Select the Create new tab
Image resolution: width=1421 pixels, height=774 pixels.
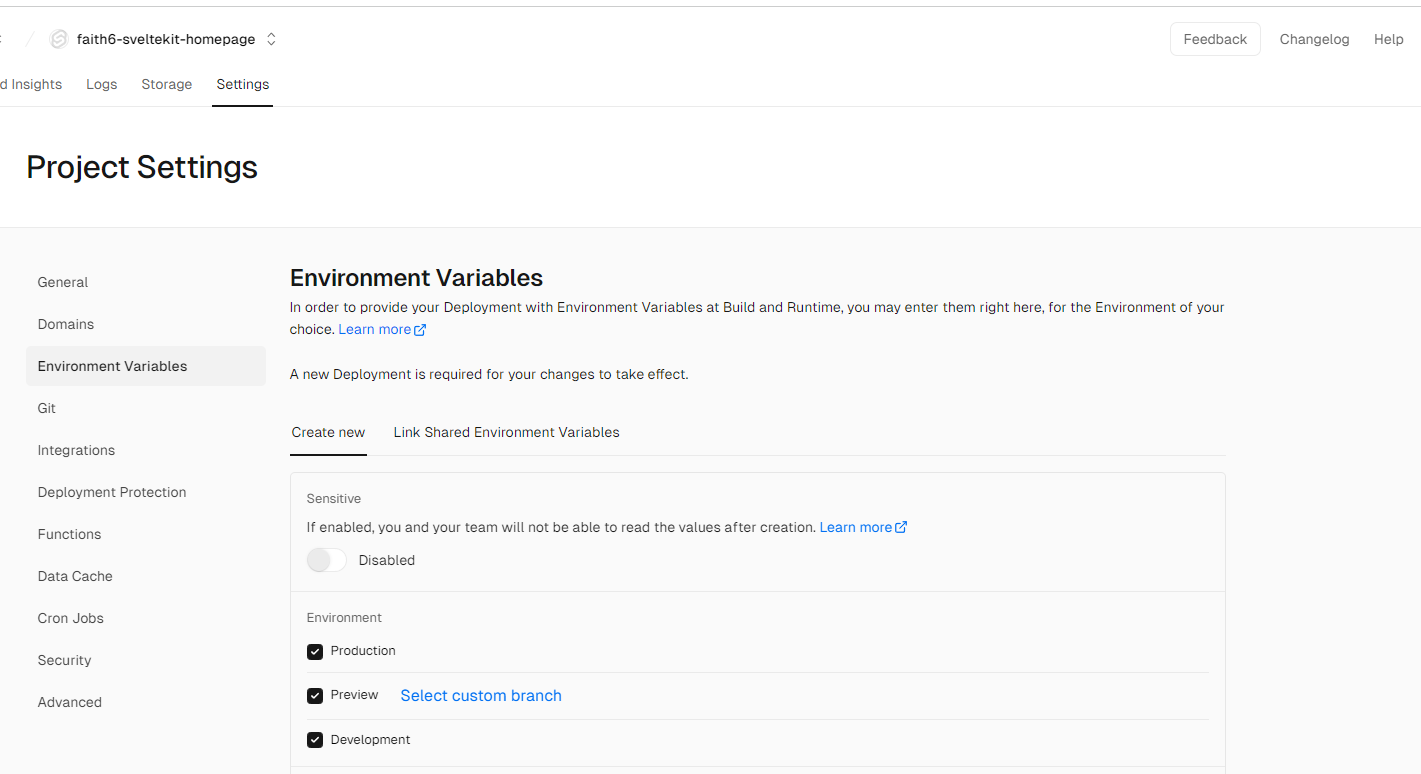[x=328, y=432]
